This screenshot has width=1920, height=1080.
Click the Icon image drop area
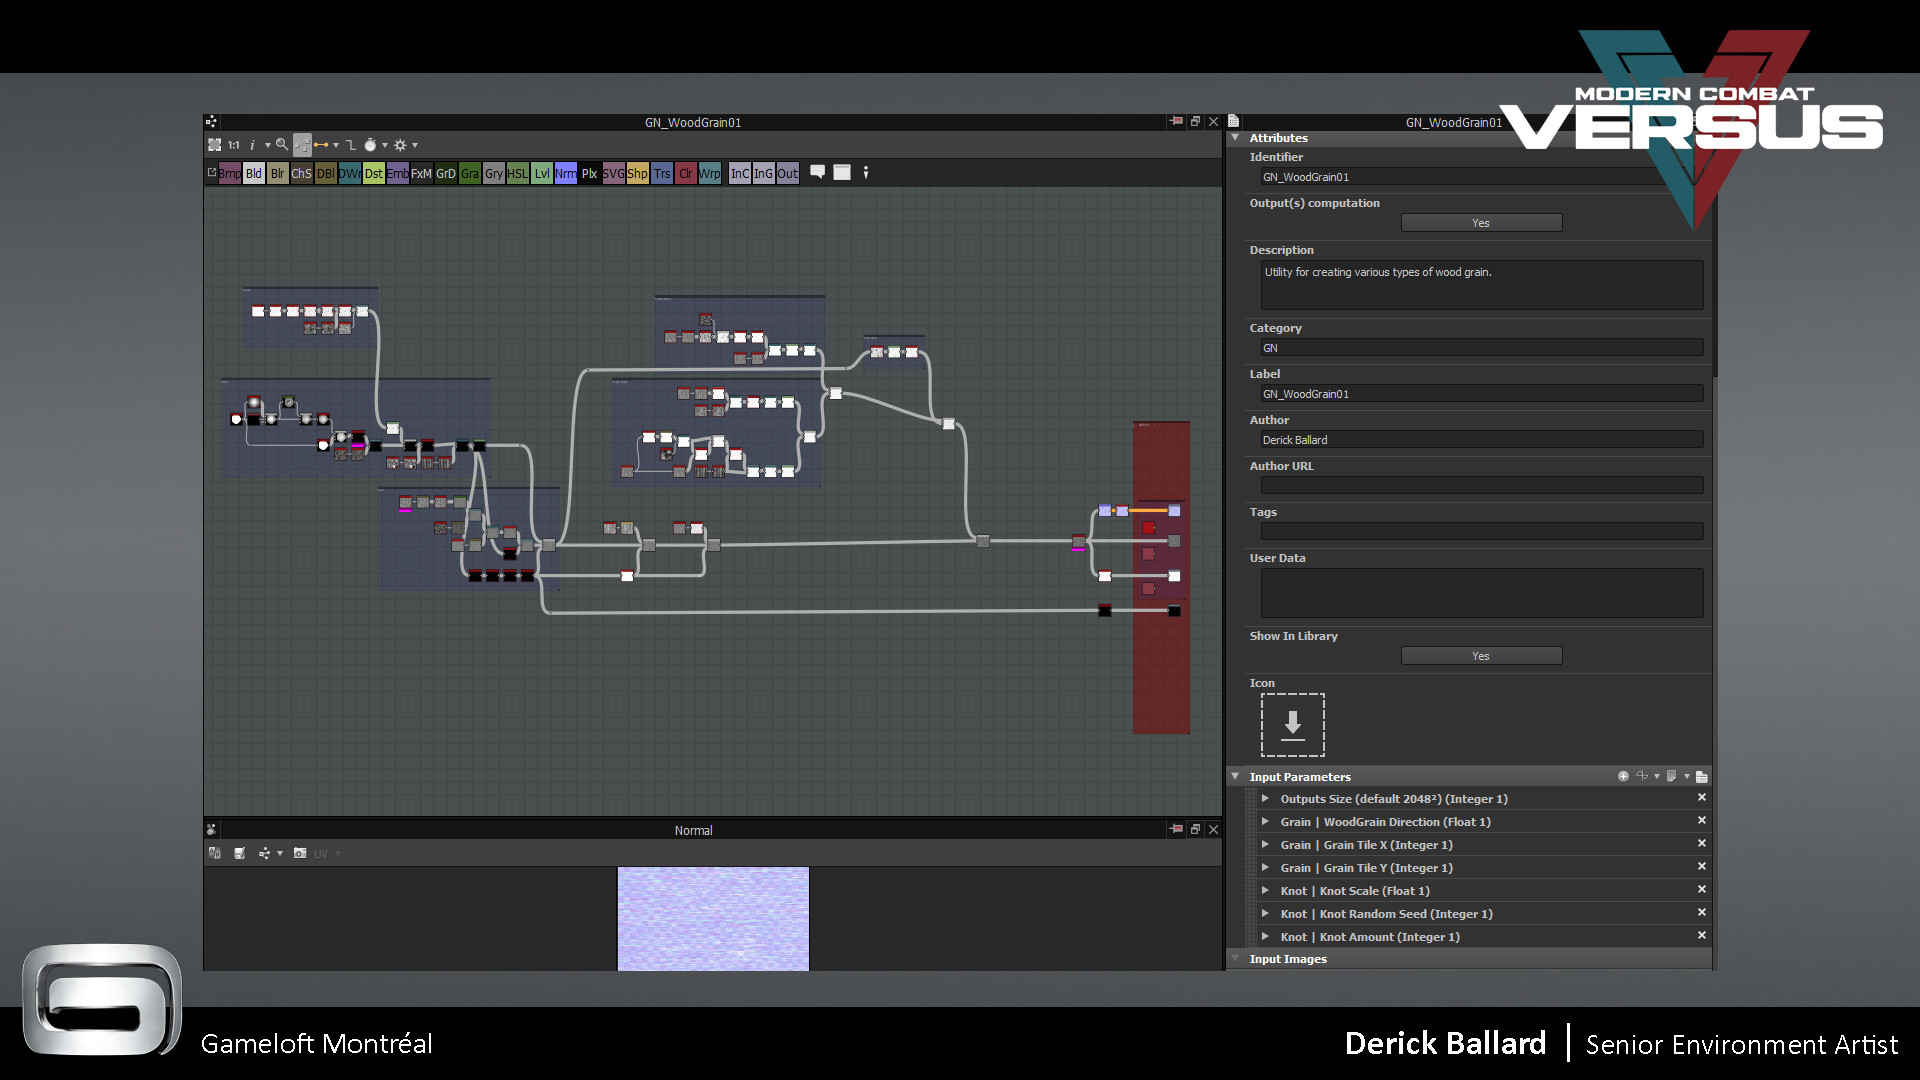pos(1292,725)
